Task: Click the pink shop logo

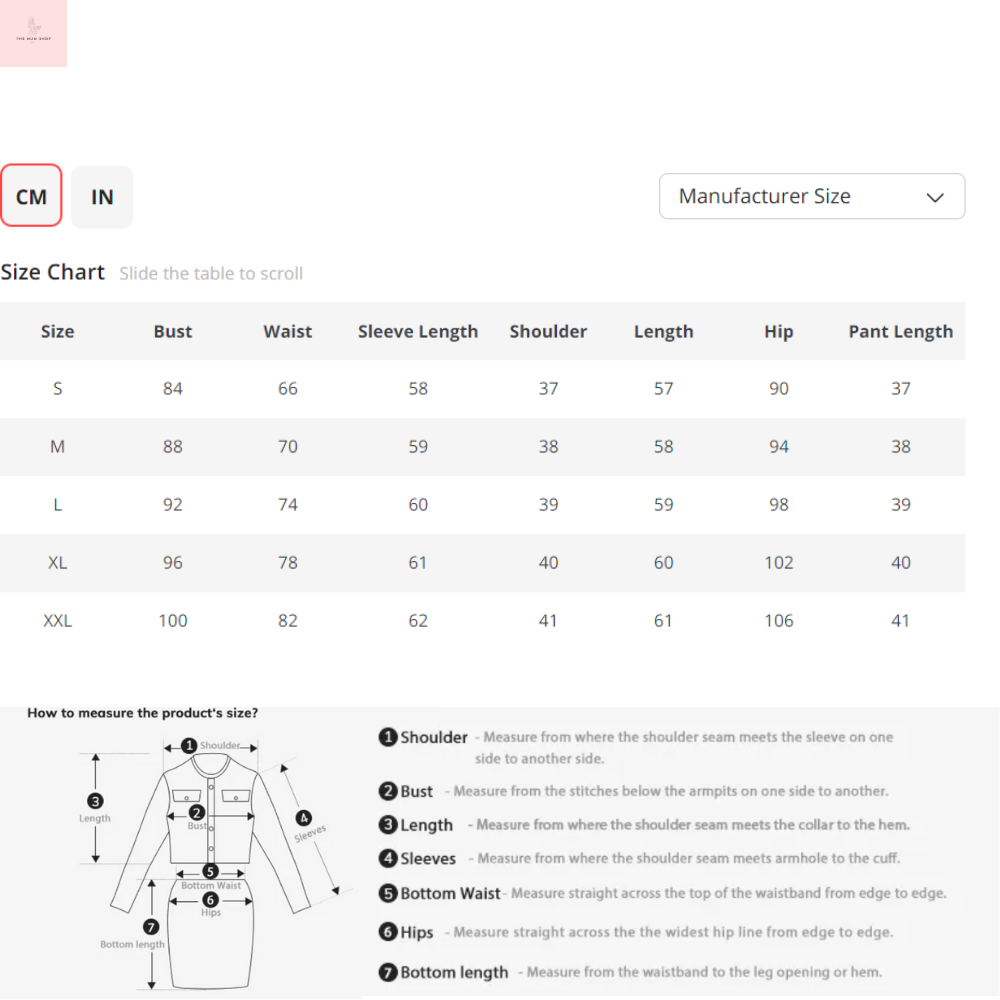Action: click(x=33, y=33)
